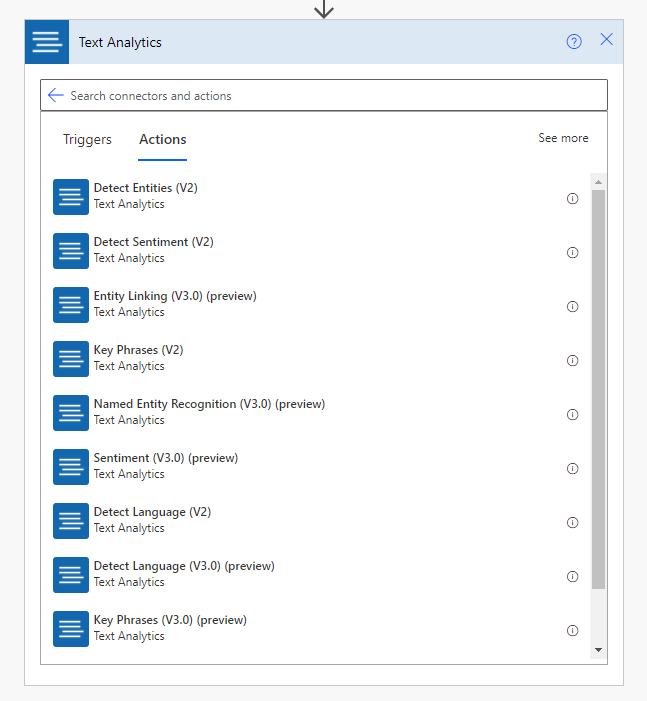647x701 pixels.
Task: Click the Sentiment (V3.0) (preview) action icon
Action: [x=71, y=467]
